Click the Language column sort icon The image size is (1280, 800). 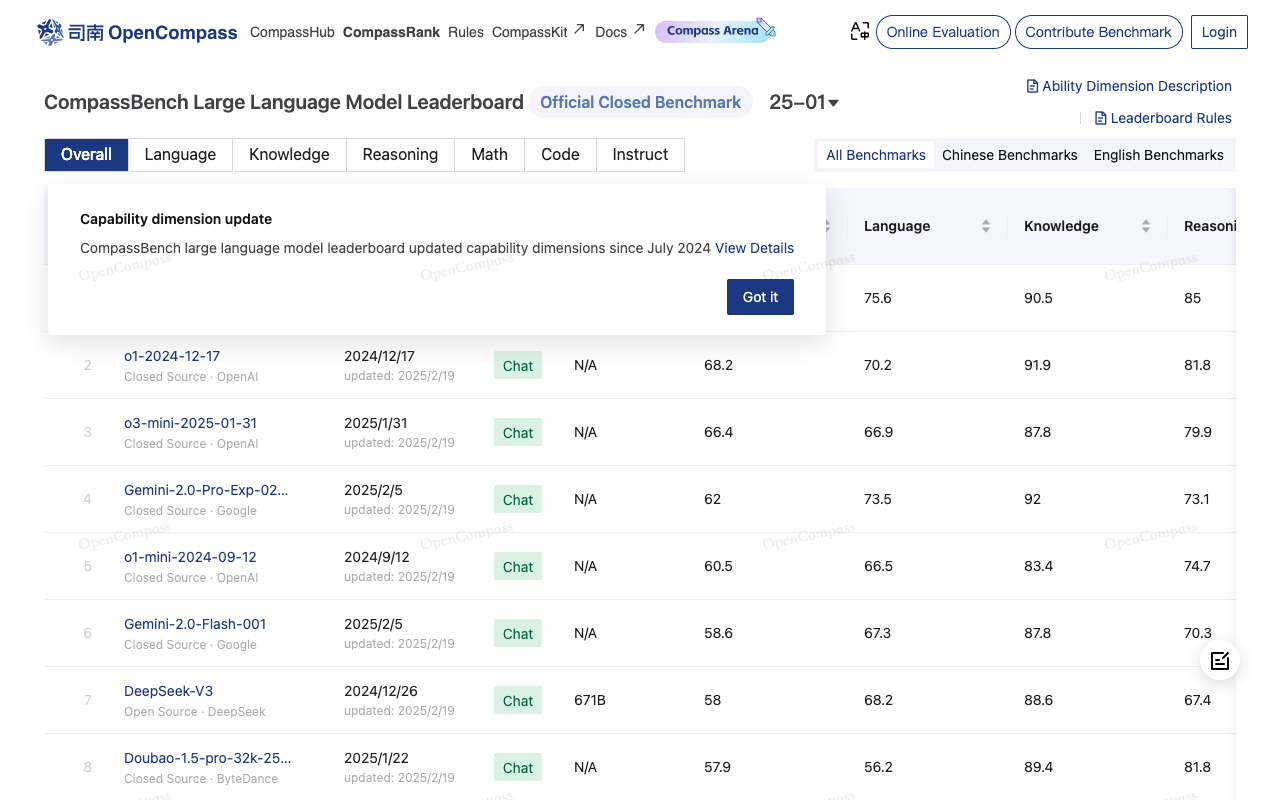click(985, 226)
